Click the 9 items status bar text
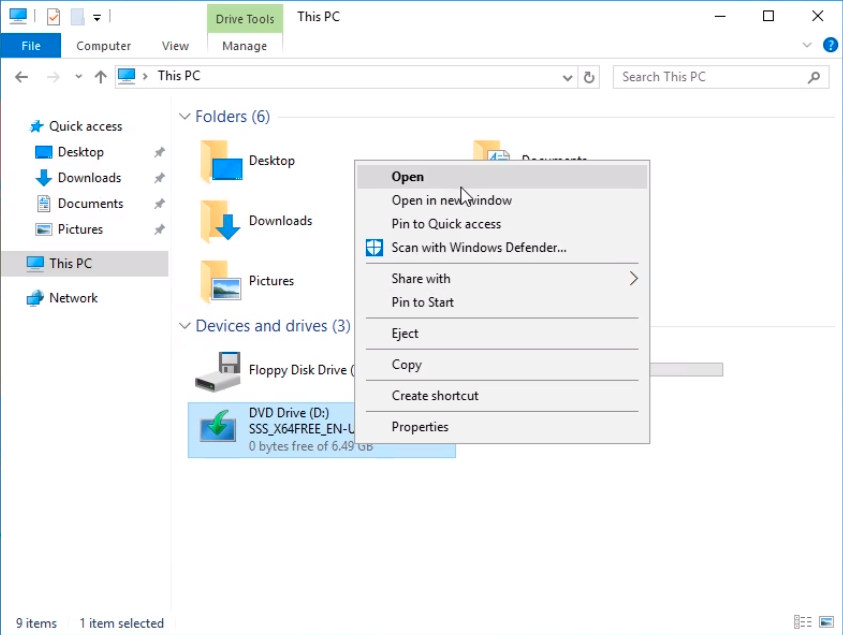The height and width of the screenshot is (635, 843). [36, 623]
